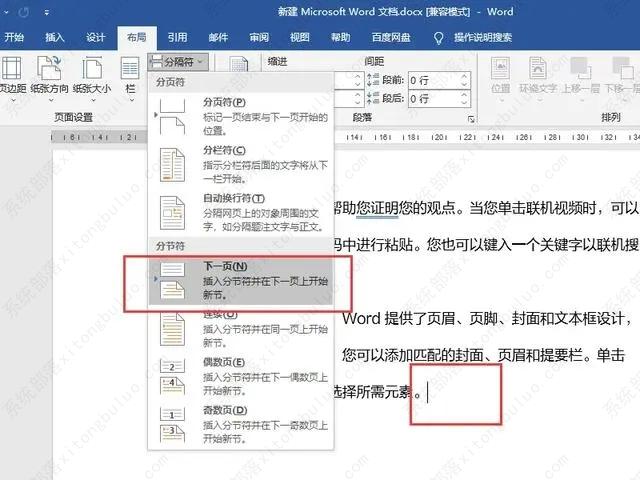
Task: Click the 段后 spacing icon
Action: [x=373, y=98]
